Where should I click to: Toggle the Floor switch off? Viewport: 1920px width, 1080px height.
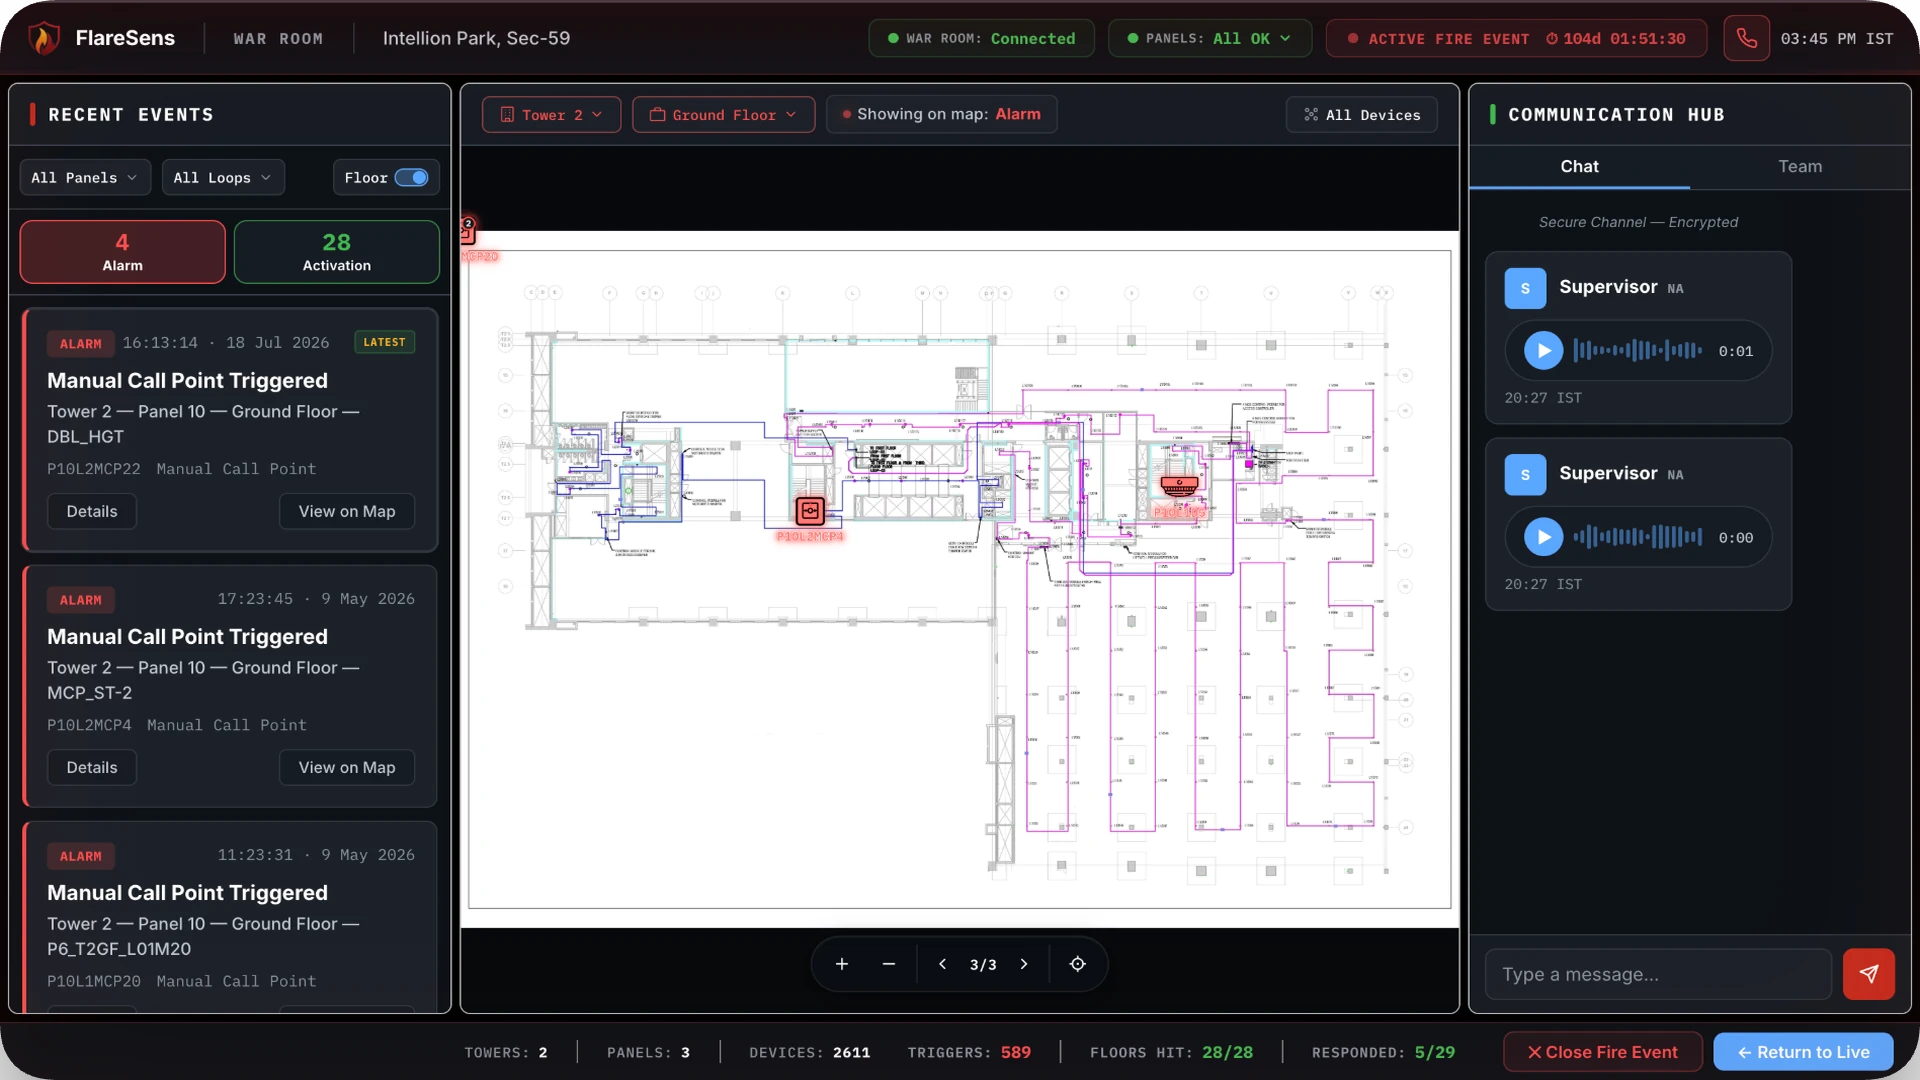(411, 178)
